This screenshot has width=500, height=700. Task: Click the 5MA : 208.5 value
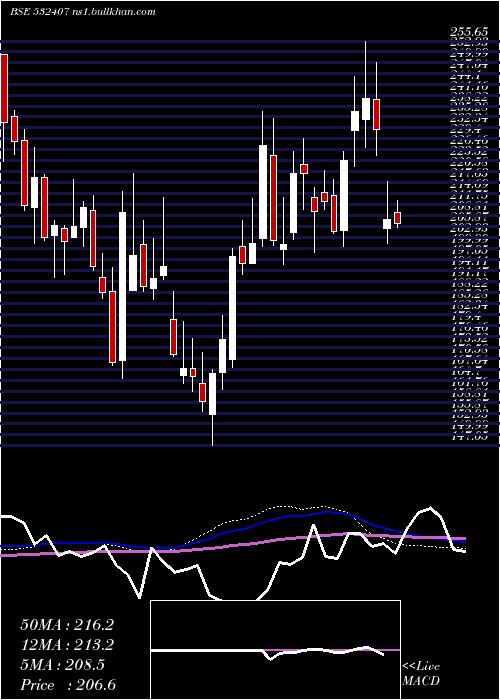tap(62, 665)
